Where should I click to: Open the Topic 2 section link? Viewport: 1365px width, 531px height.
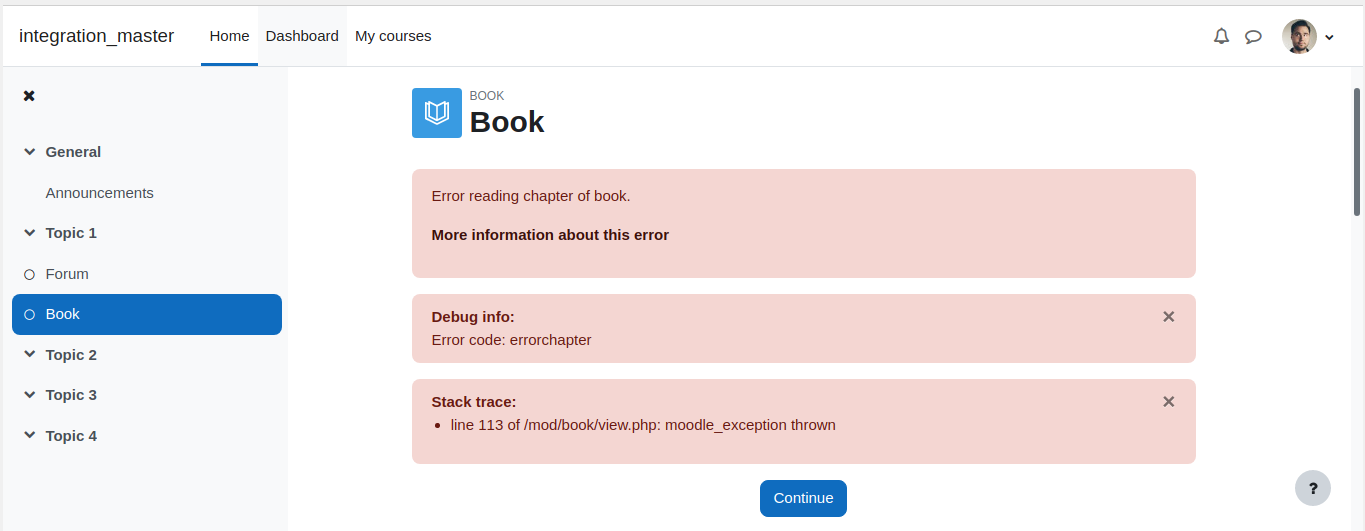tap(71, 355)
